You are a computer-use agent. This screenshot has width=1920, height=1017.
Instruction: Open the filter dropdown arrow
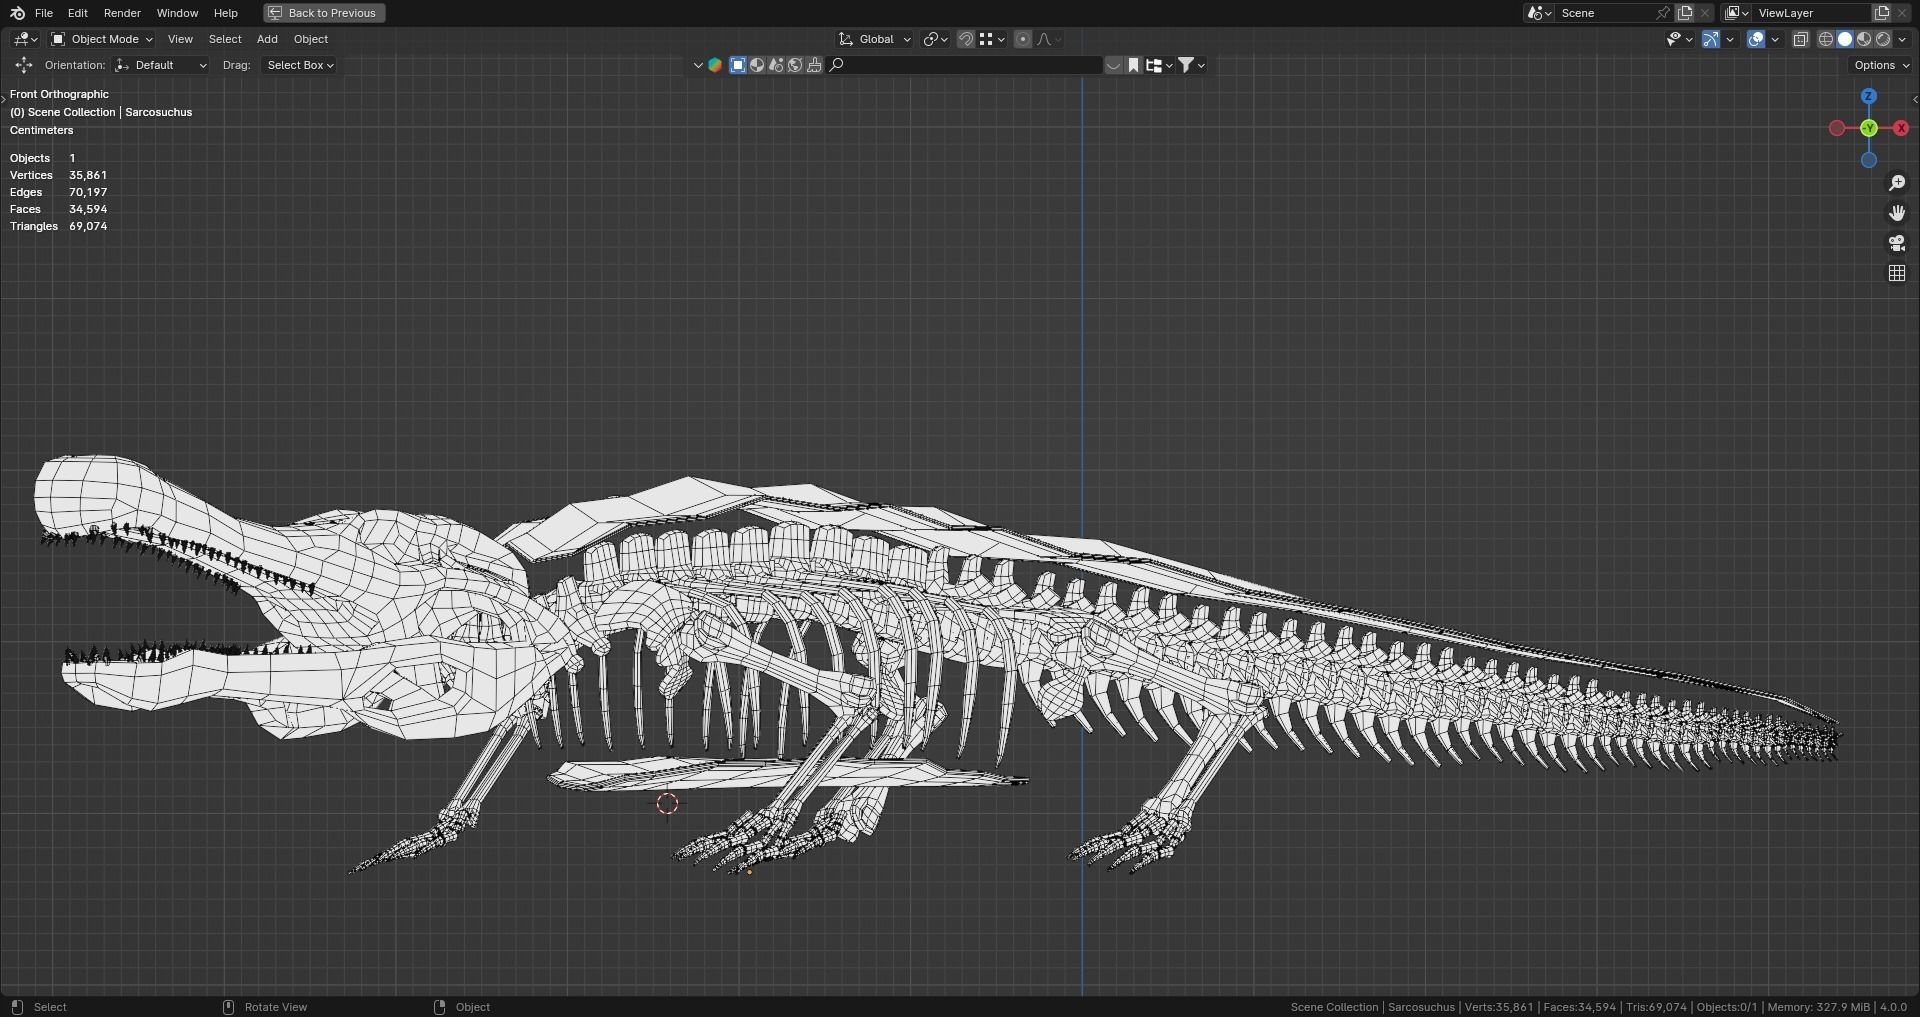tap(1201, 65)
